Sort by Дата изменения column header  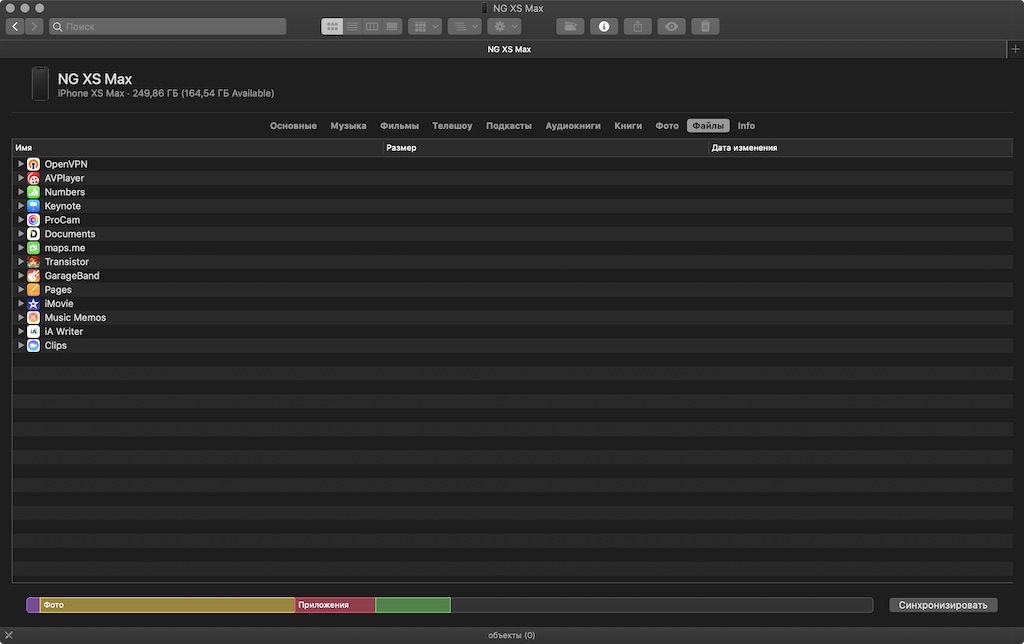(x=860, y=148)
